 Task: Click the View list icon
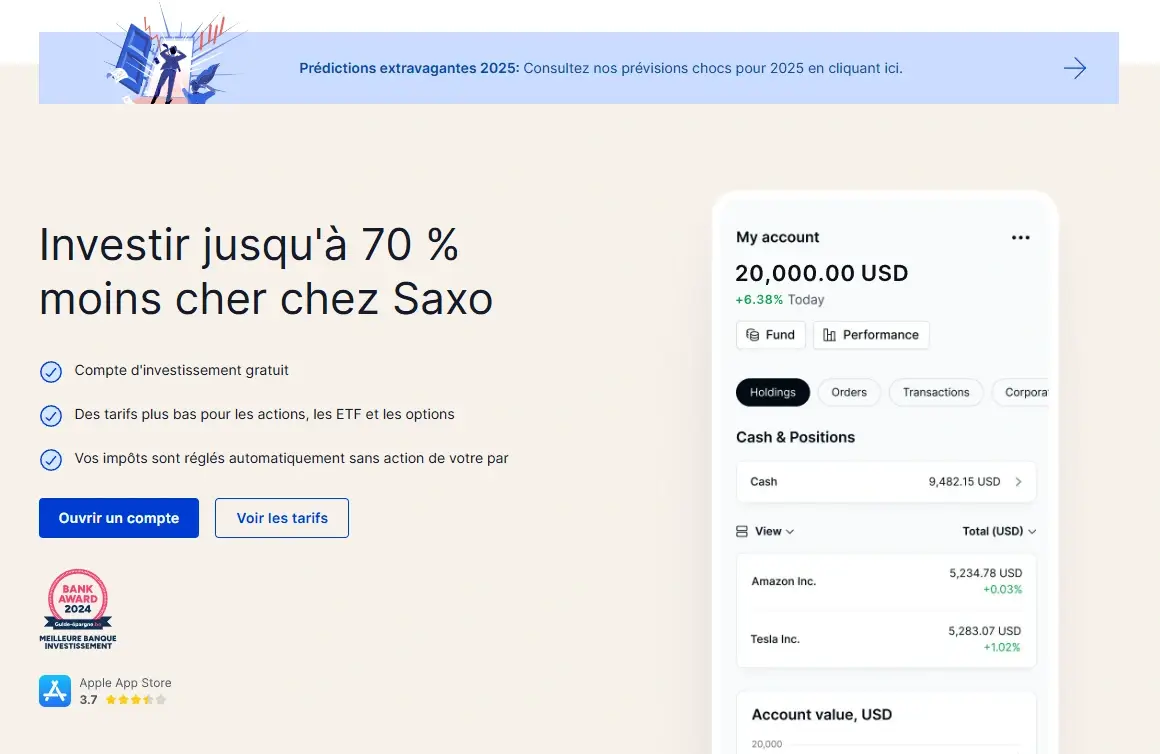tap(742, 531)
